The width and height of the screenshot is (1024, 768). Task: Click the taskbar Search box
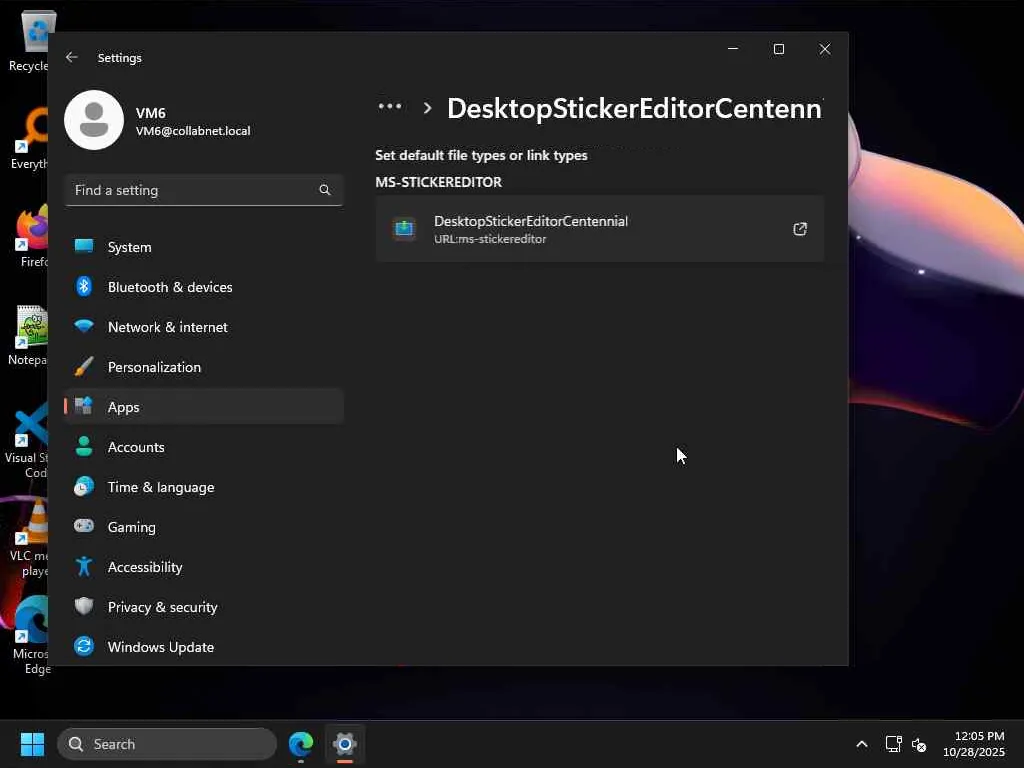pyautogui.click(x=167, y=744)
